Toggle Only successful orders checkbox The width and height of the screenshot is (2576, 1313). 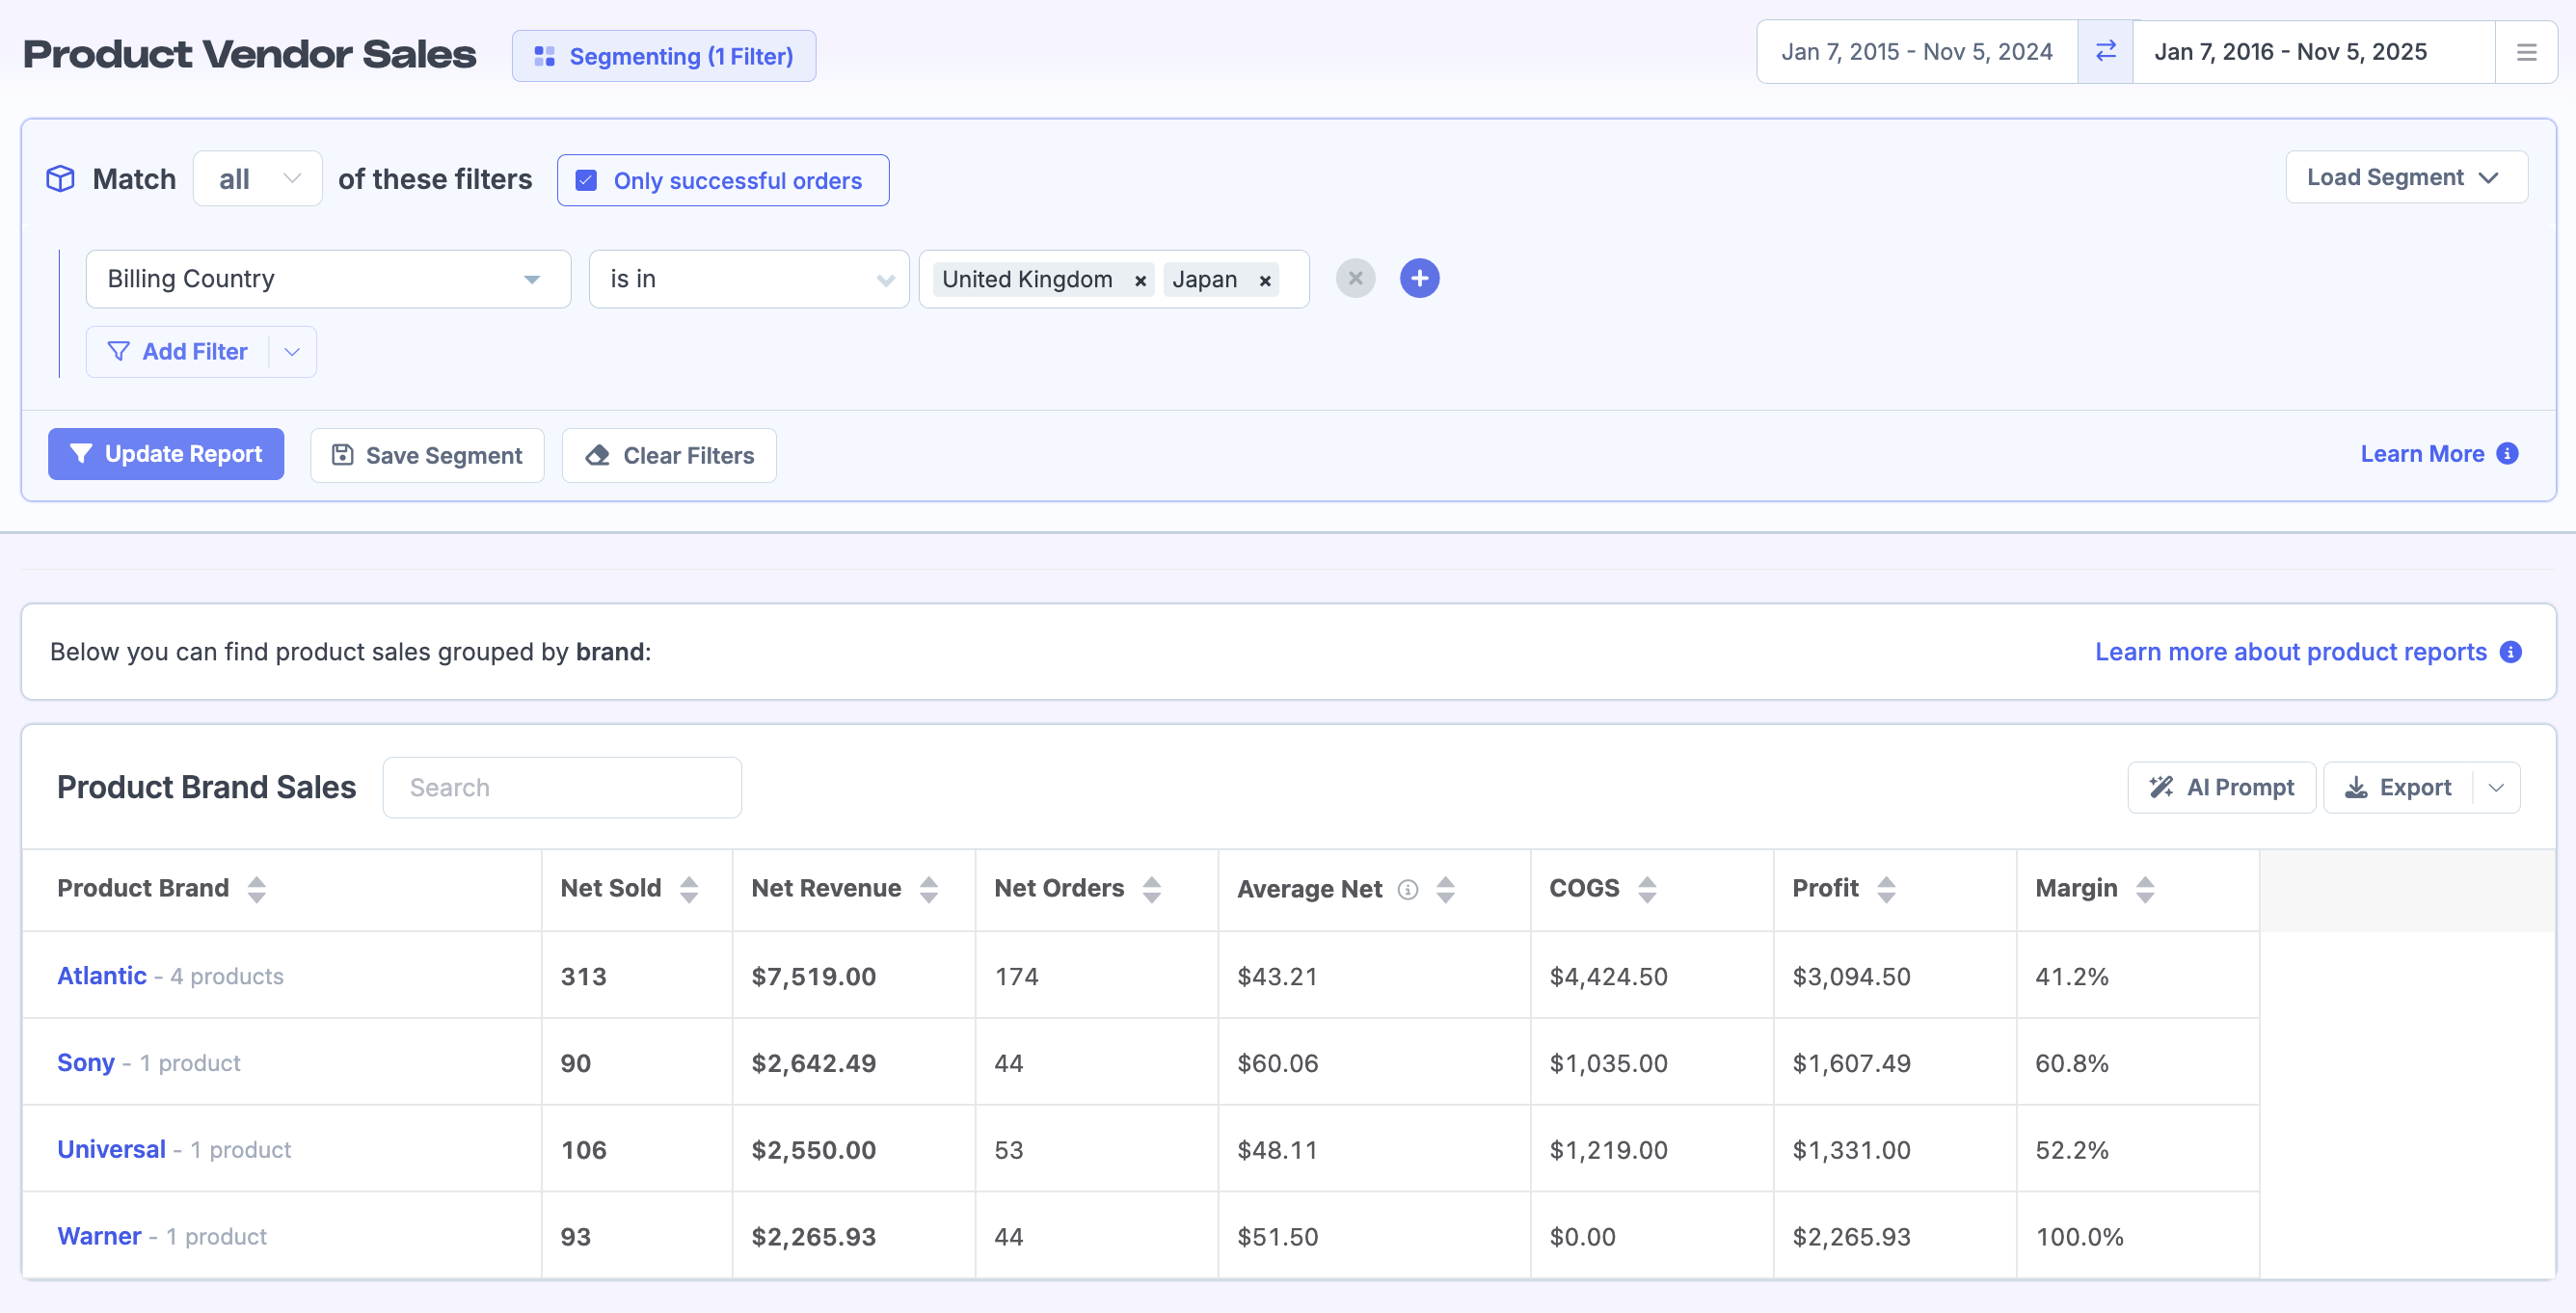[587, 181]
